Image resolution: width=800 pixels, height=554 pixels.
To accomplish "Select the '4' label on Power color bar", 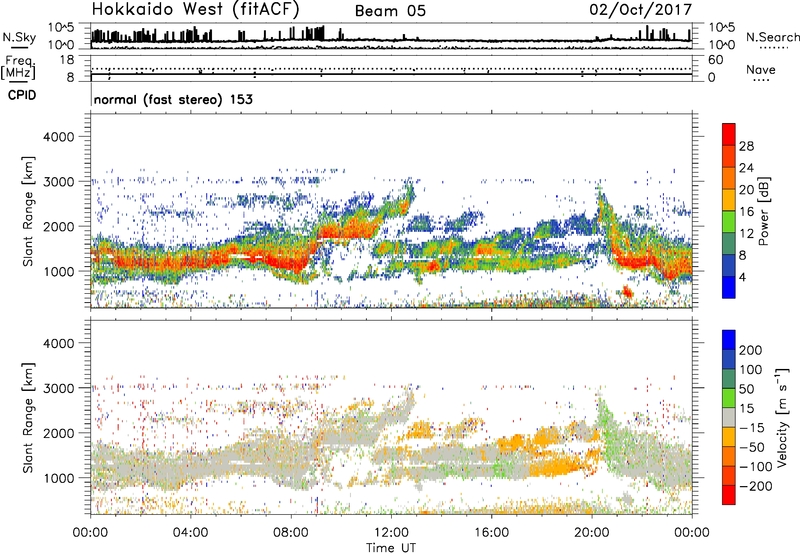I will click(743, 277).
